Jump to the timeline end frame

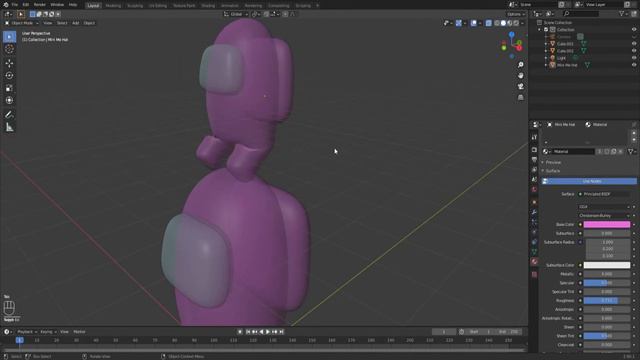click(281, 332)
